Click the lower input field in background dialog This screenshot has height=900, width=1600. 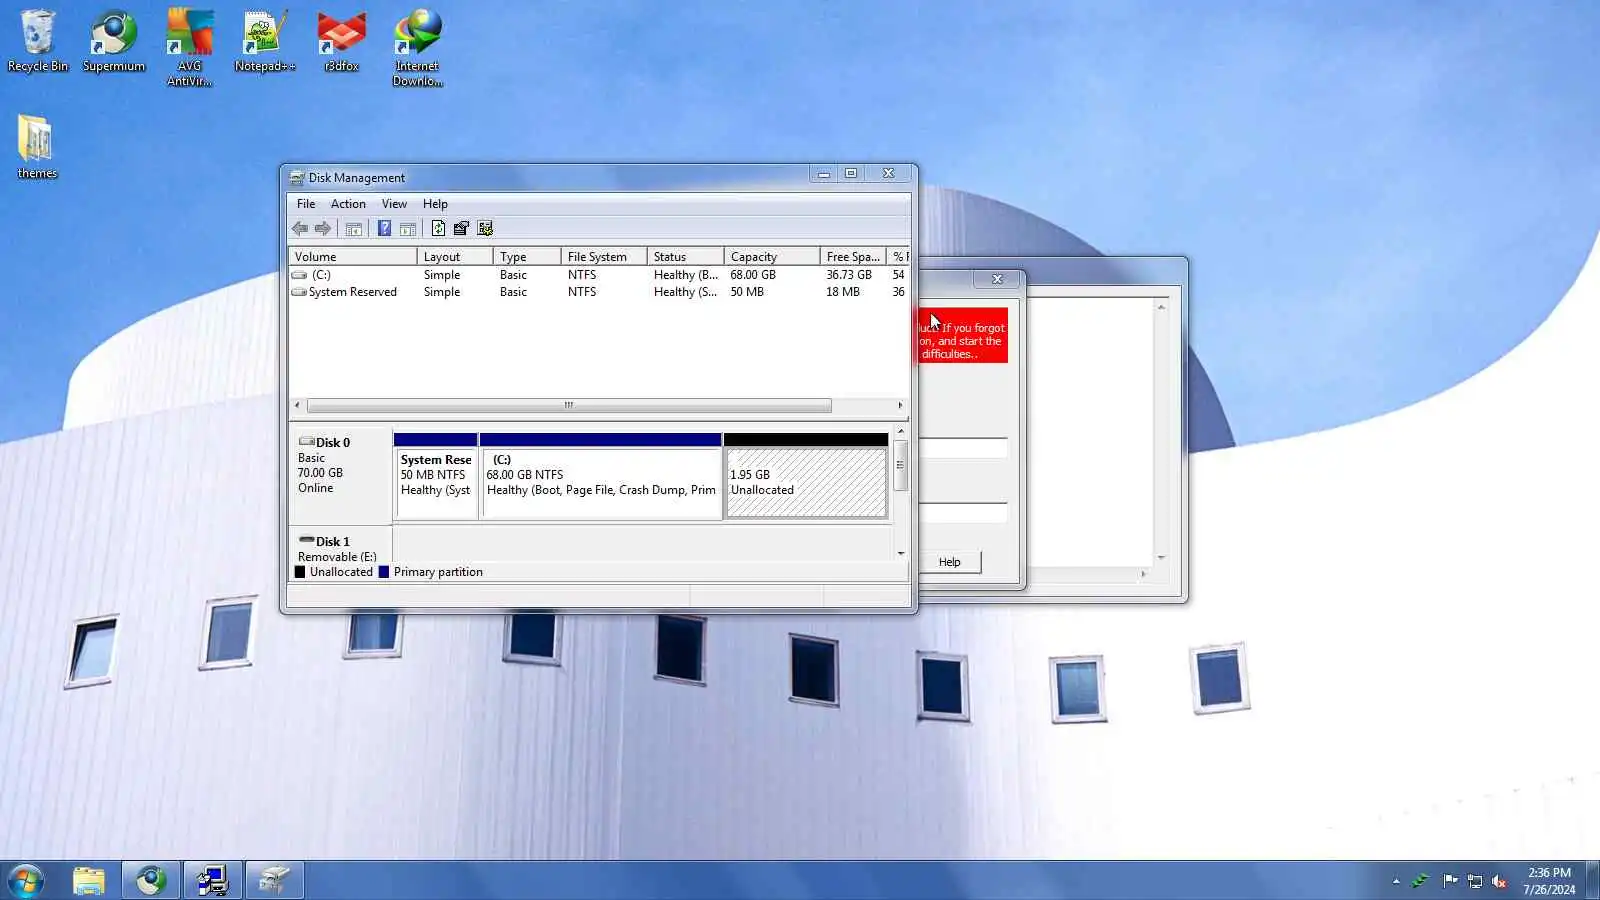(x=963, y=513)
